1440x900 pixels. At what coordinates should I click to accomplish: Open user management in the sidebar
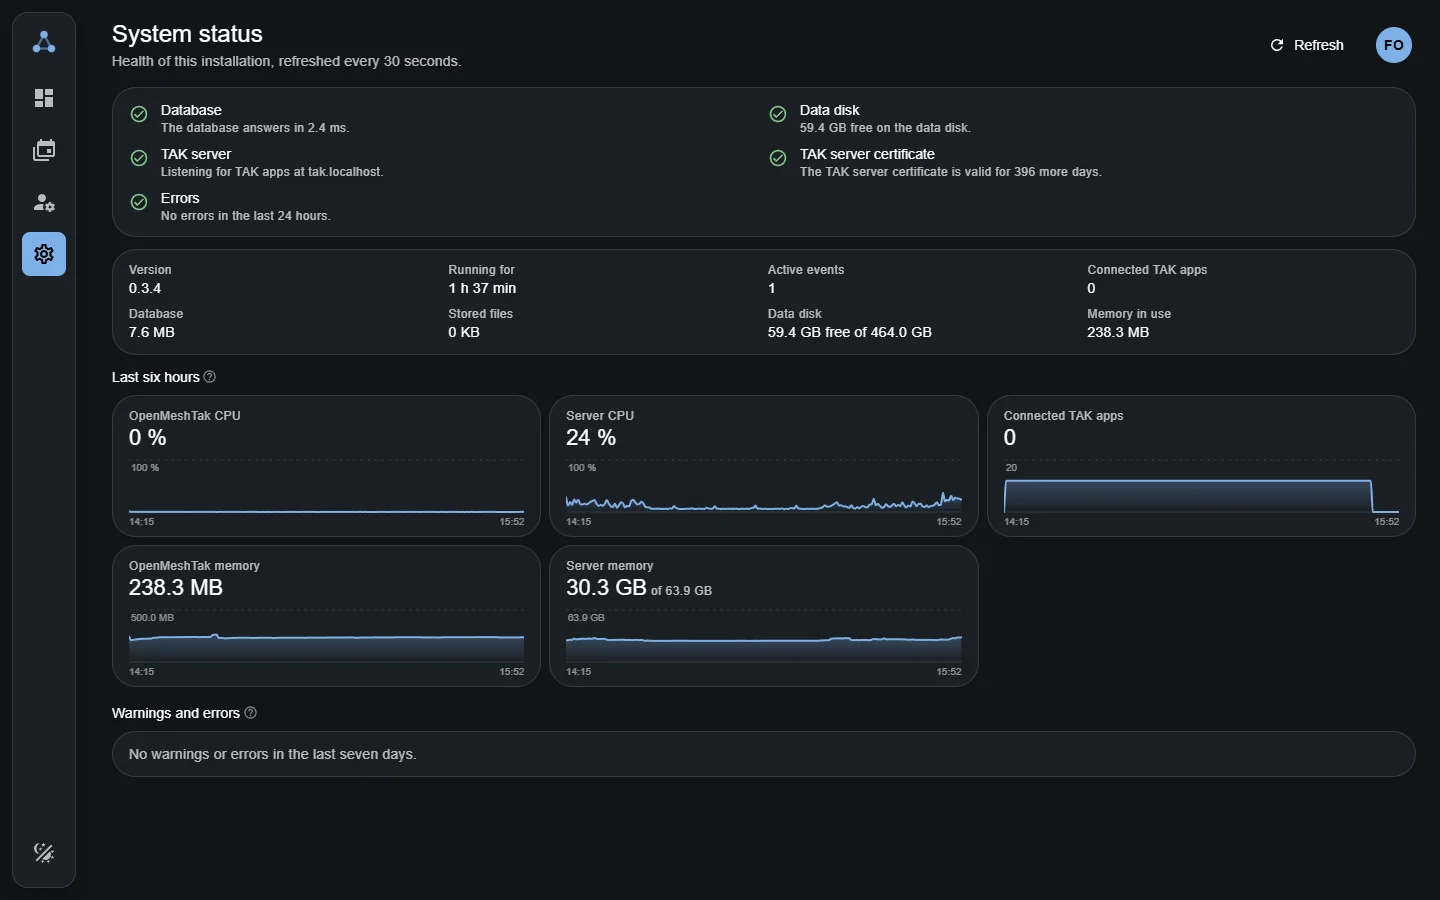44,202
